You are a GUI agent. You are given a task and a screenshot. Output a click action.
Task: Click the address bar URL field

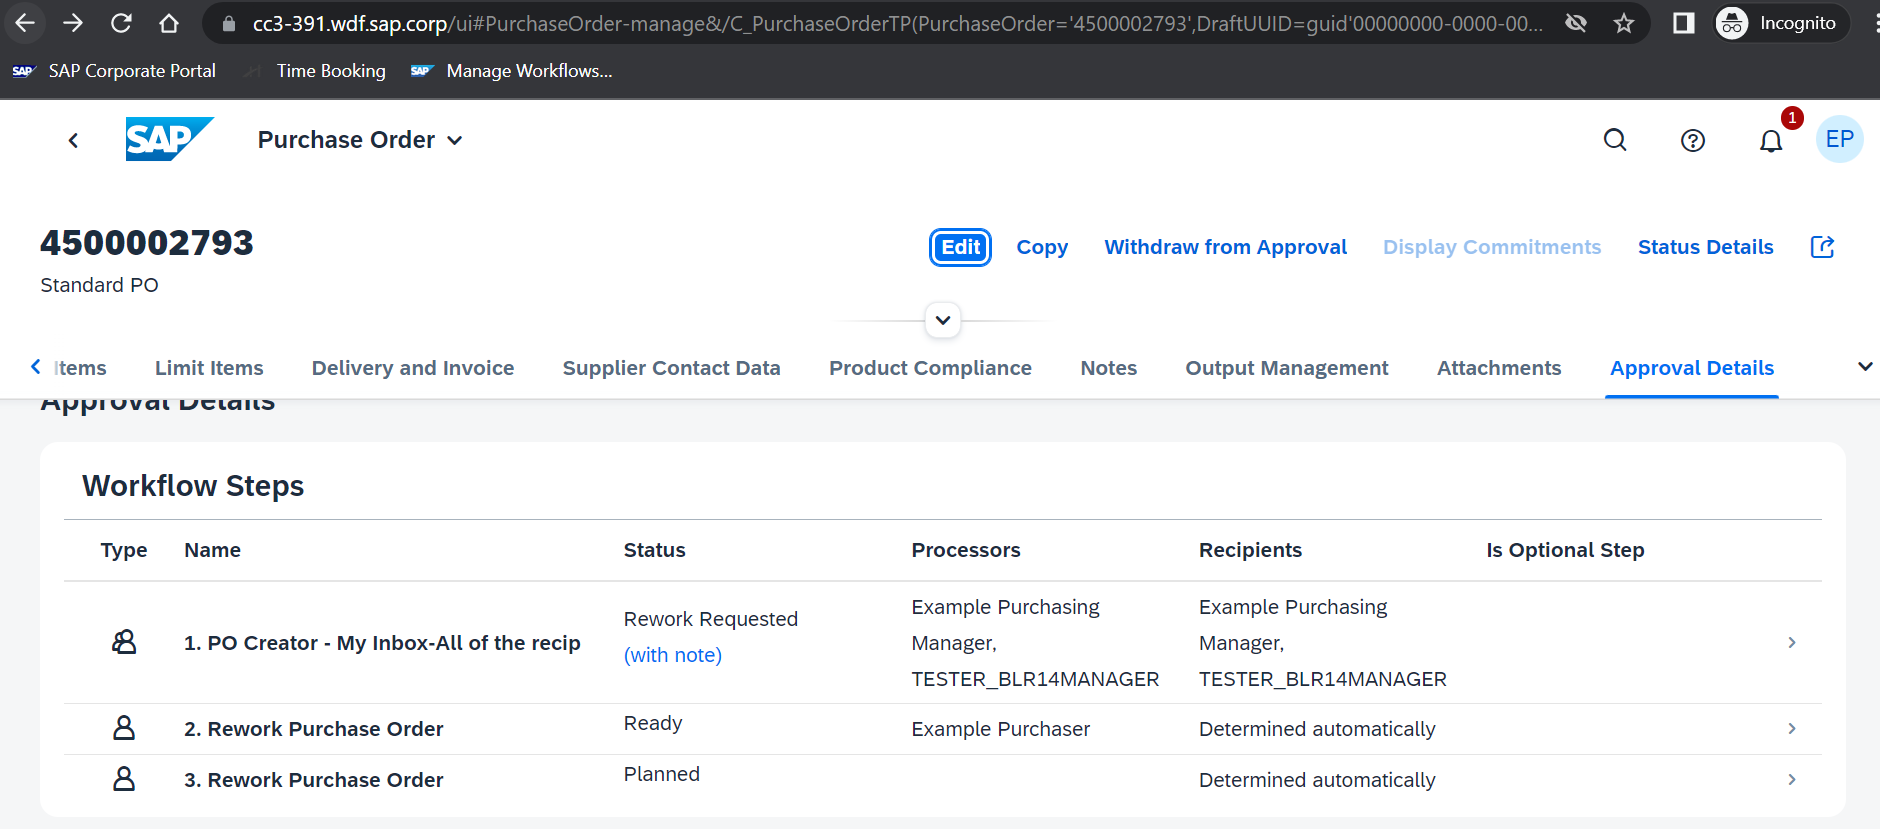pos(897,23)
